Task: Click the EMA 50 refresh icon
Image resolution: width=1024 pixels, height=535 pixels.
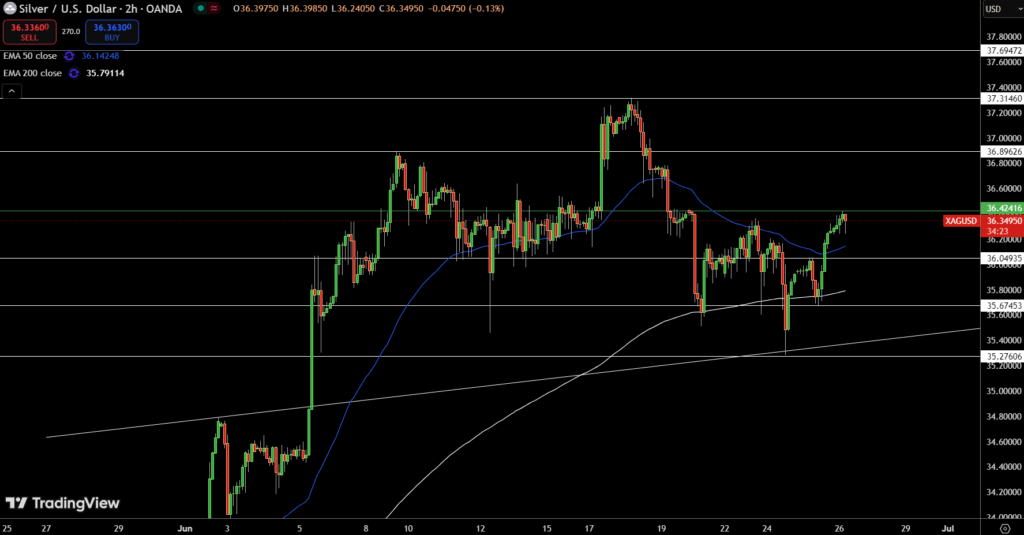Action: tap(68, 56)
